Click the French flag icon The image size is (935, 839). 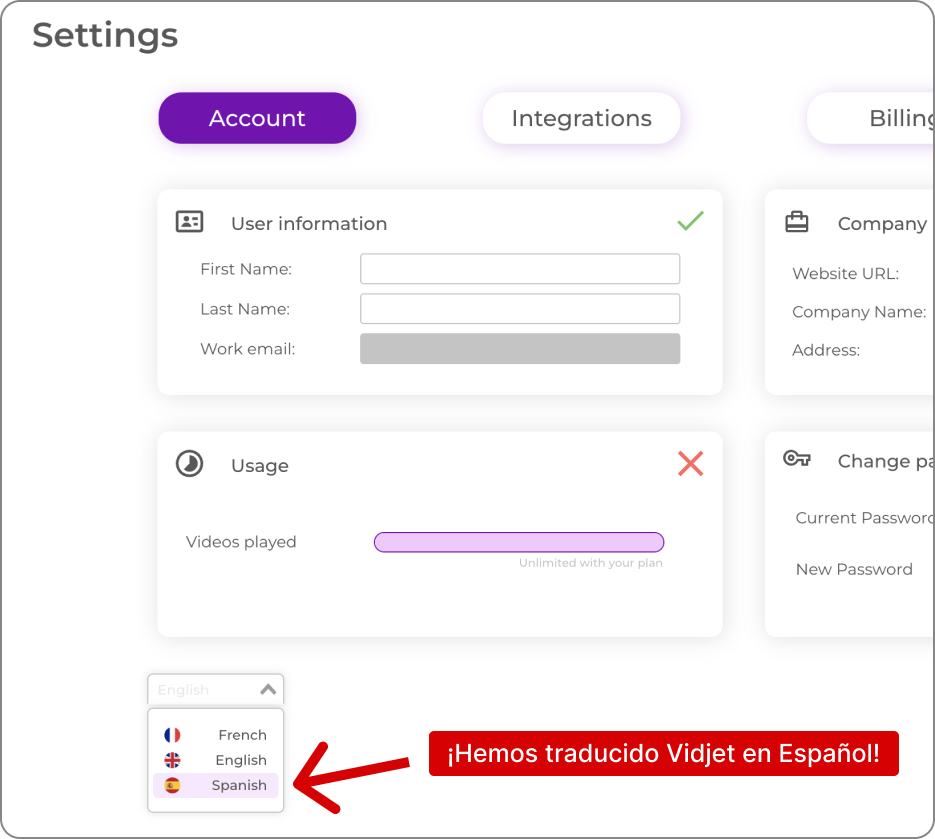(172, 735)
